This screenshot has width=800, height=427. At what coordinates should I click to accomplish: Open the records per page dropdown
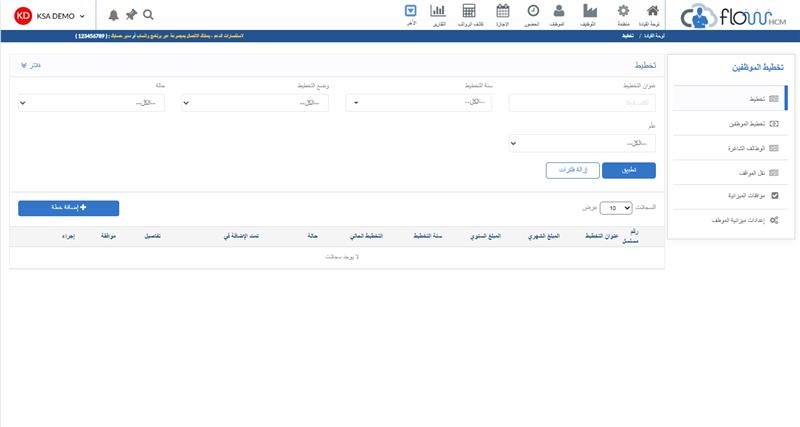click(x=620, y=208)
